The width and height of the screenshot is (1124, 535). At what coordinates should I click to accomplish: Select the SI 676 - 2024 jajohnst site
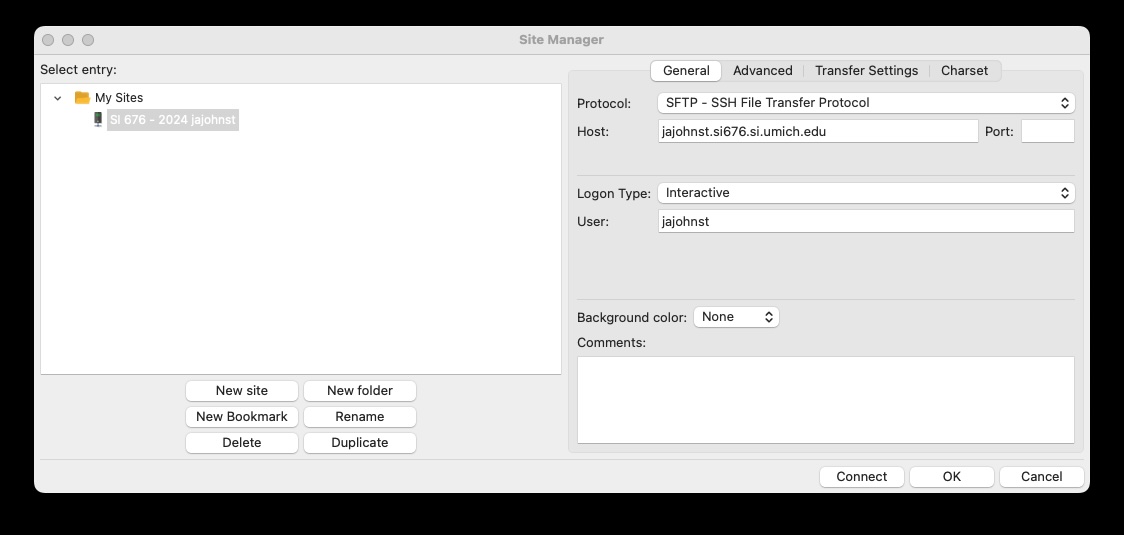point(172,120)
